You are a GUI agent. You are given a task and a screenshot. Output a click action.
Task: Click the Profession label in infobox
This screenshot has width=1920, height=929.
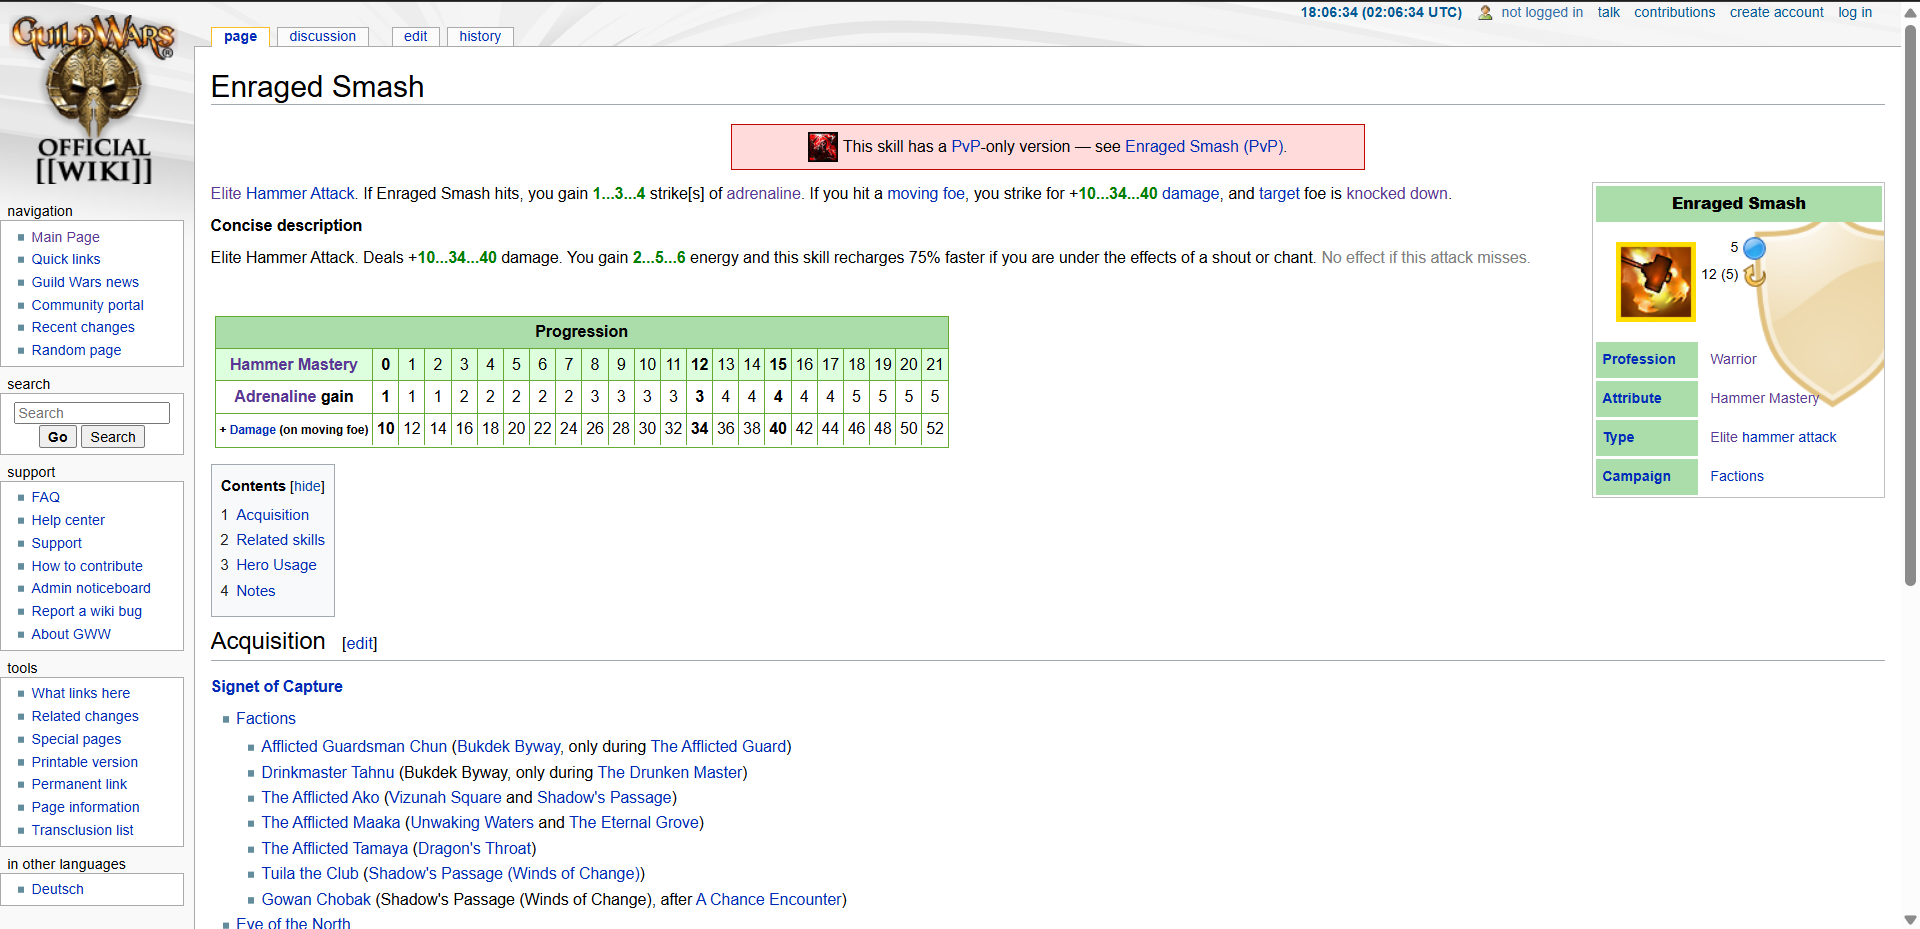tap(1638, 359)
